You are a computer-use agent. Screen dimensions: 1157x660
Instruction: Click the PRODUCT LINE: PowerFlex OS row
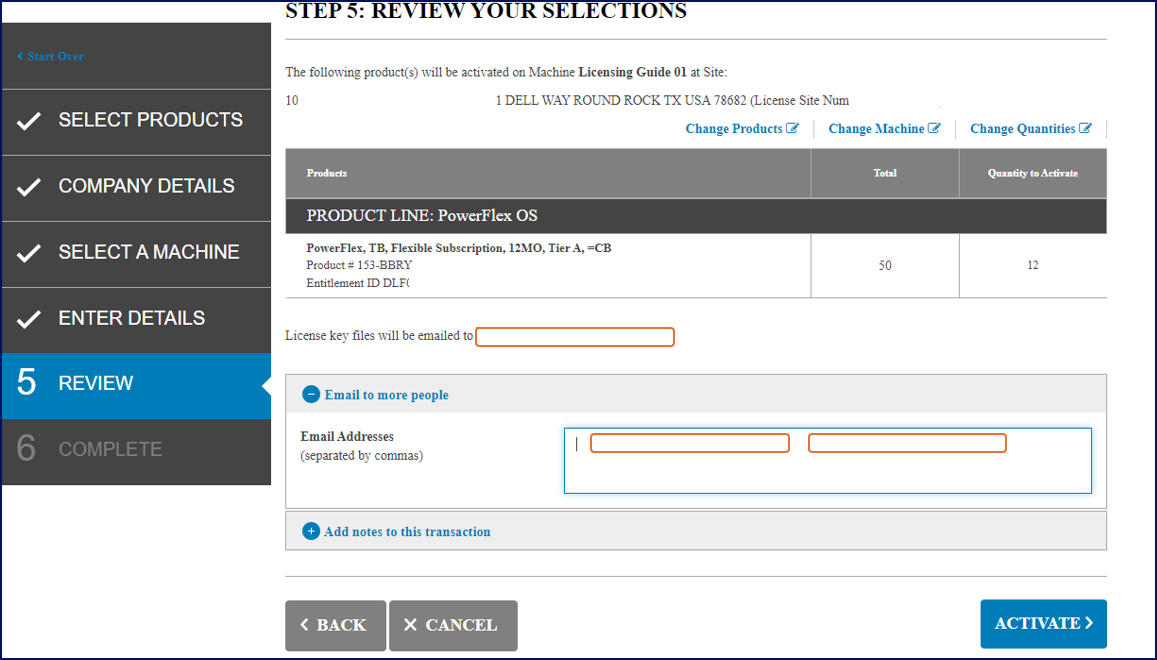pyautogui.click(x=696, y=216)
